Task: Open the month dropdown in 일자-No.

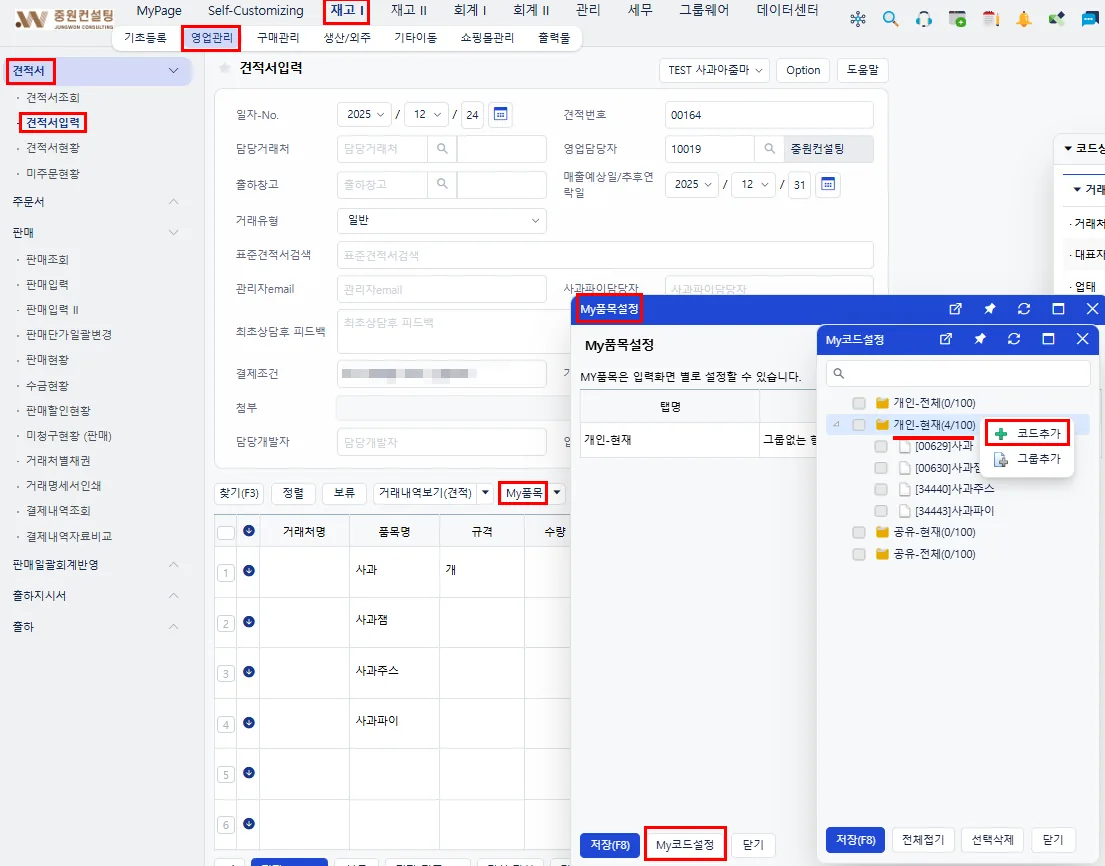Action: [x=426, y=114]
